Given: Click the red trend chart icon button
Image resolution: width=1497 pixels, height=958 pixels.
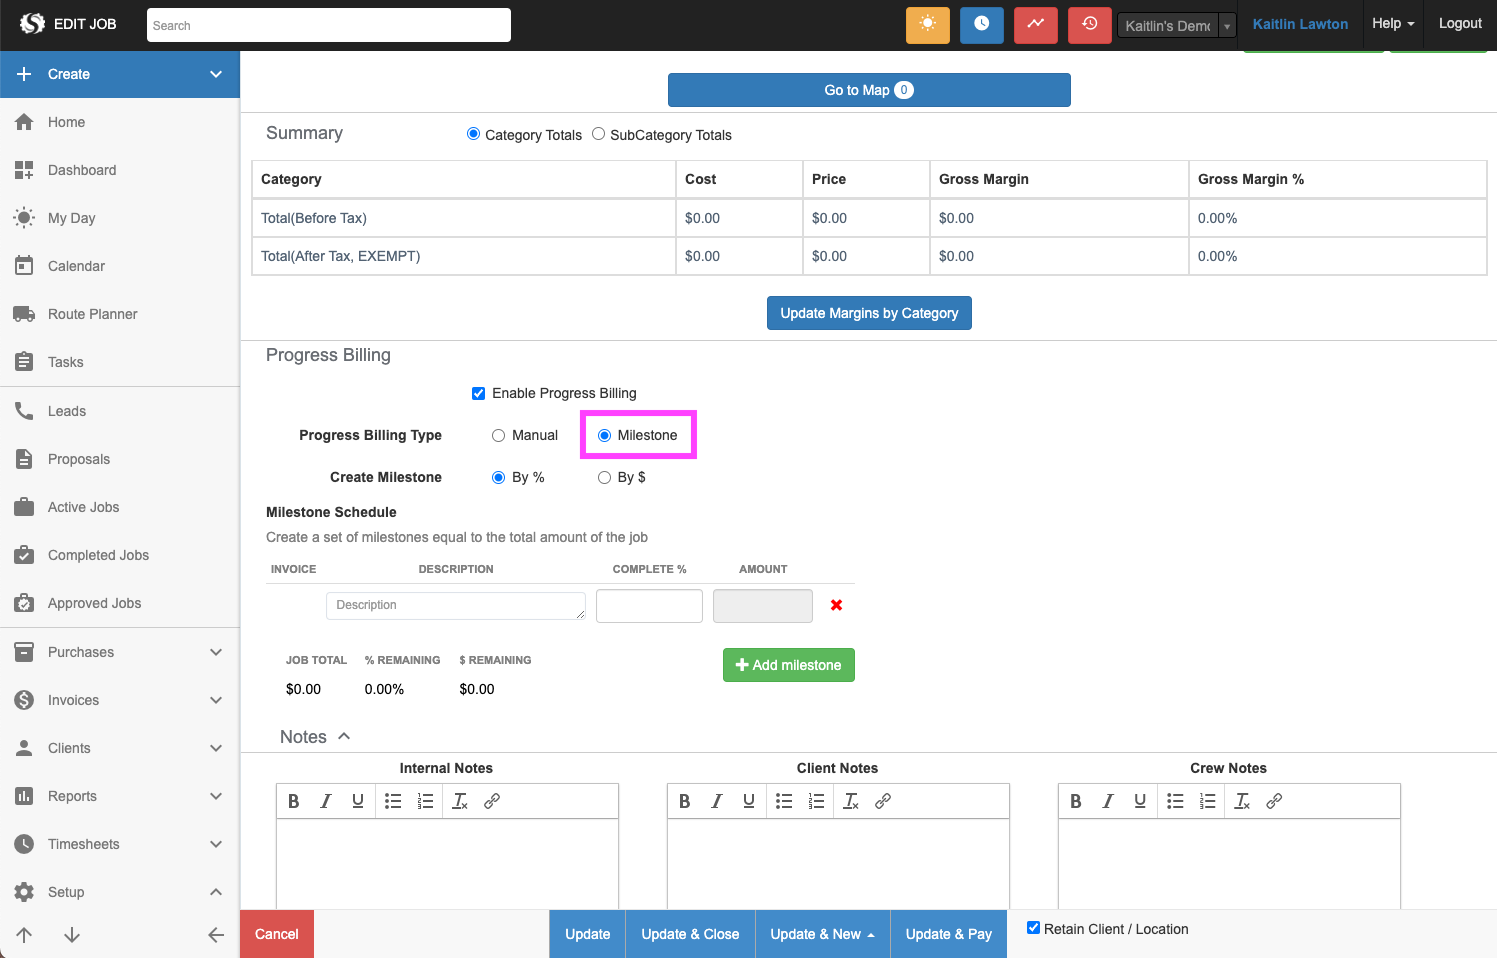Looking at the screenshot, I should [1035, 25].
